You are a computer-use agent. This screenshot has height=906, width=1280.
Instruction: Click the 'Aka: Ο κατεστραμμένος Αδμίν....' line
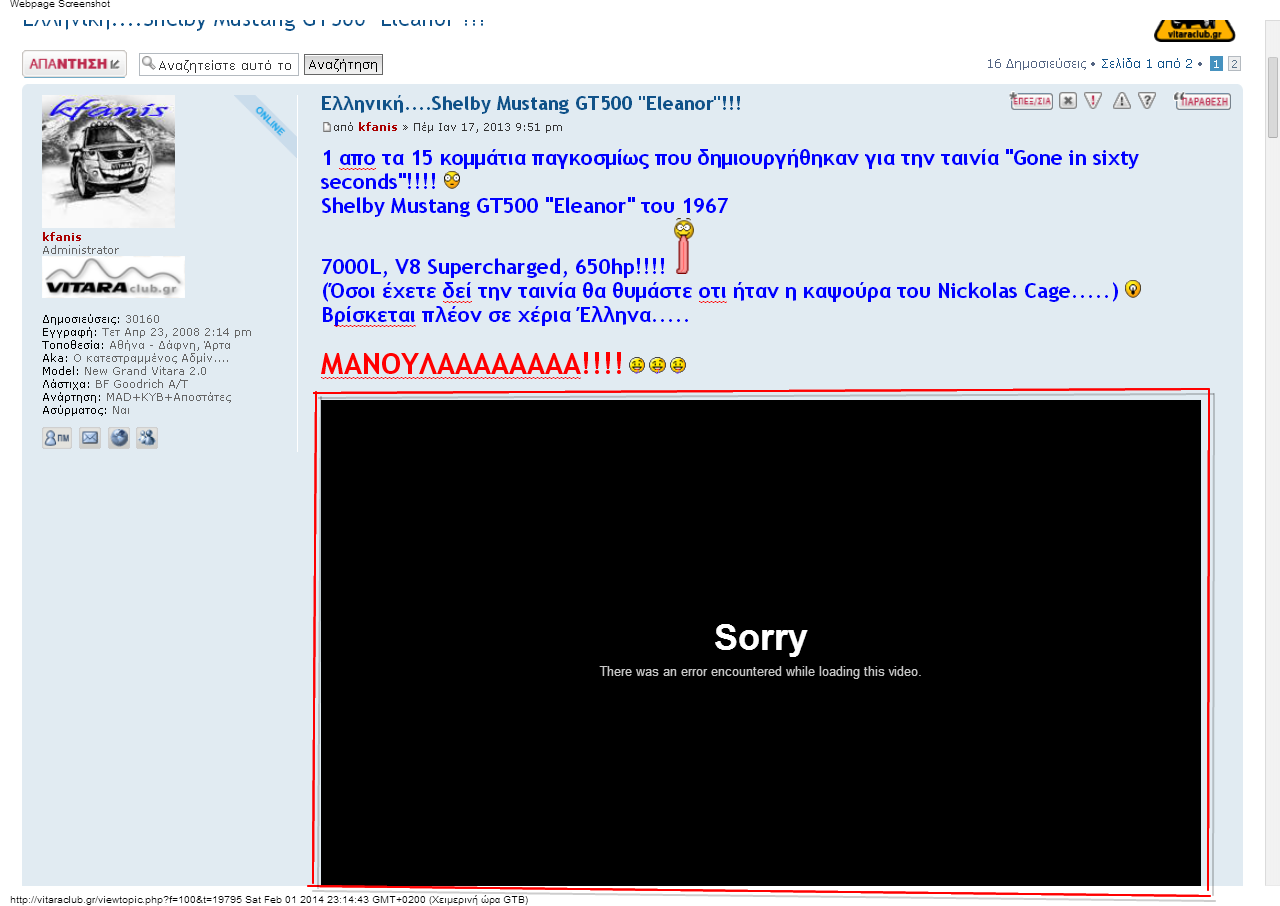[x=135, y=358]
